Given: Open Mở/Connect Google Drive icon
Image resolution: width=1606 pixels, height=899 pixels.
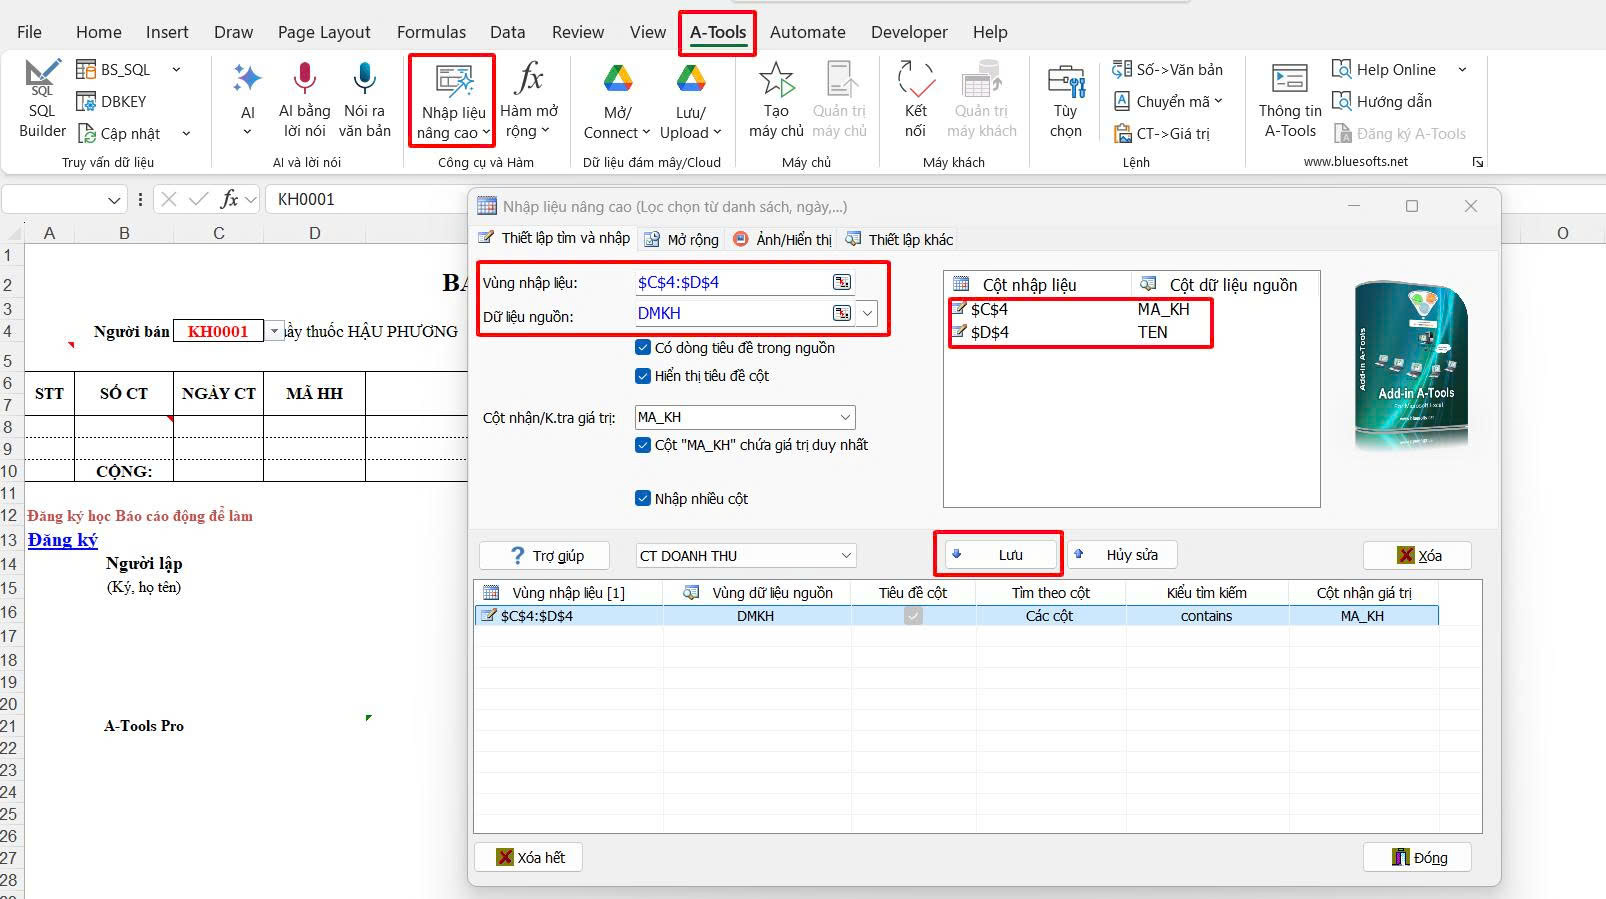Looking at the screenshot, I should 617,80.
